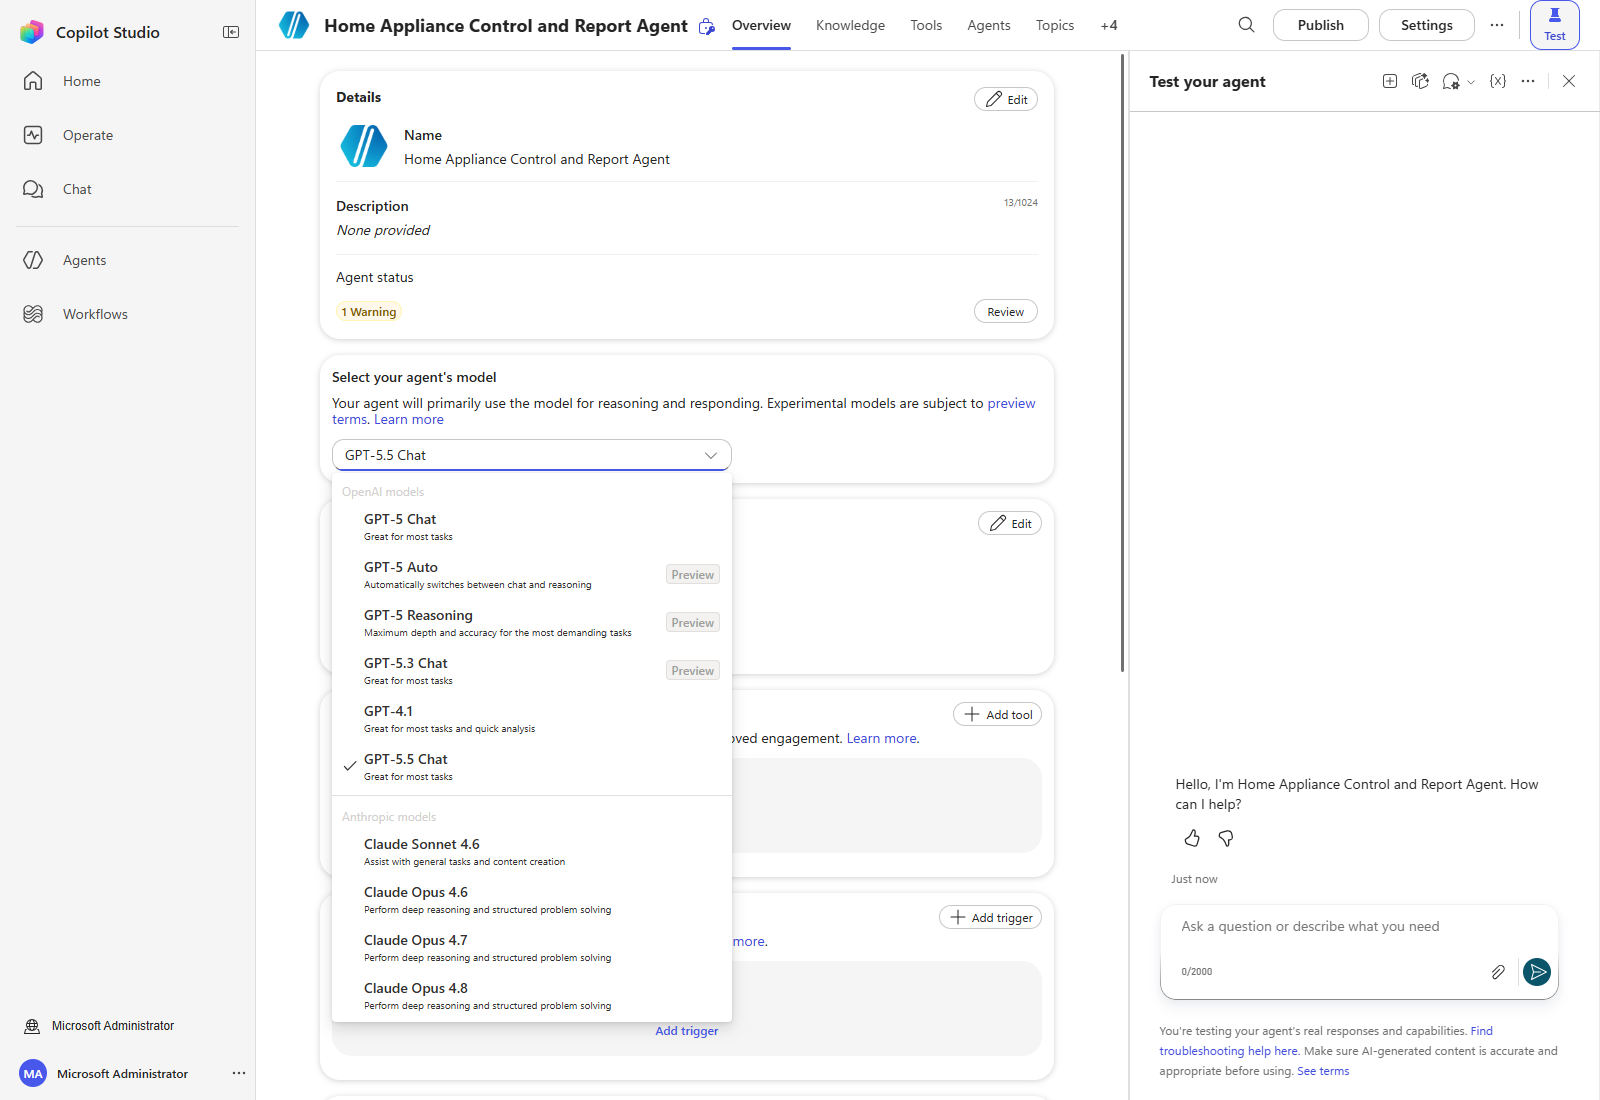Click the Add tool button
Image resolution: width=1600 pixels, height=1100 pixels.
(x=998, y=714)
